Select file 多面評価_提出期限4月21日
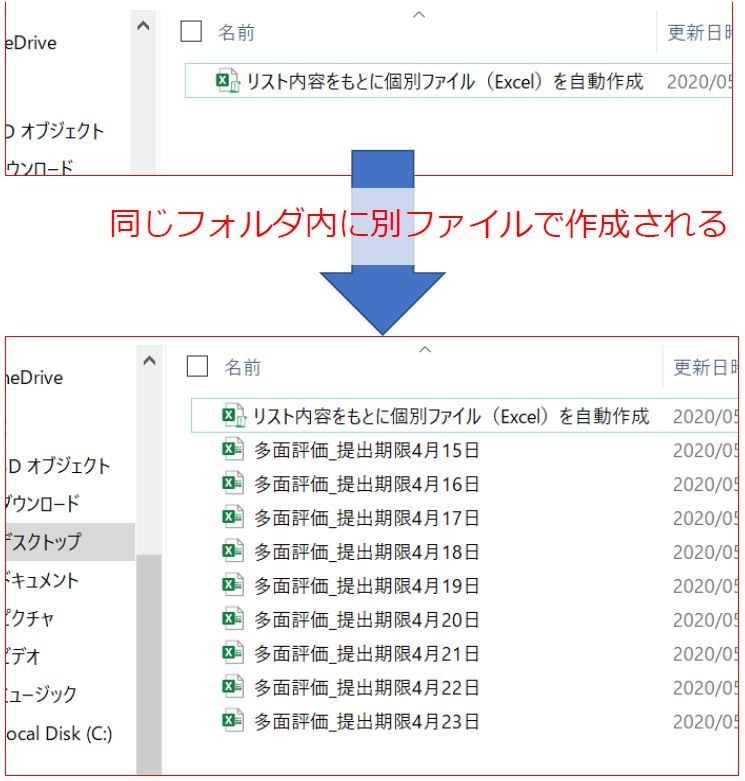The width and height of the screenshot is (745, 781). click(x=367, y=653)
